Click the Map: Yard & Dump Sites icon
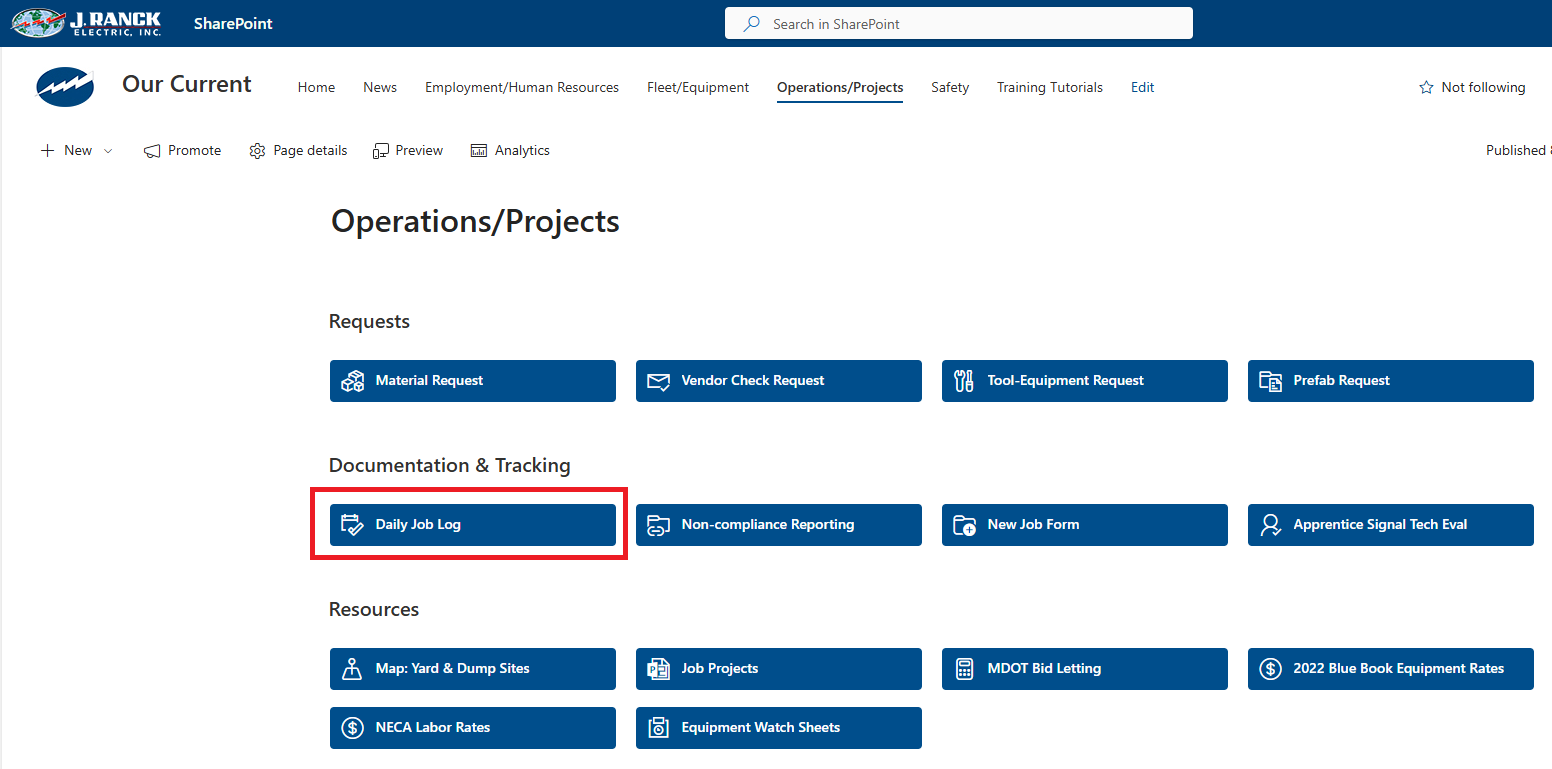1552x769 pixels. pos(352,669)
